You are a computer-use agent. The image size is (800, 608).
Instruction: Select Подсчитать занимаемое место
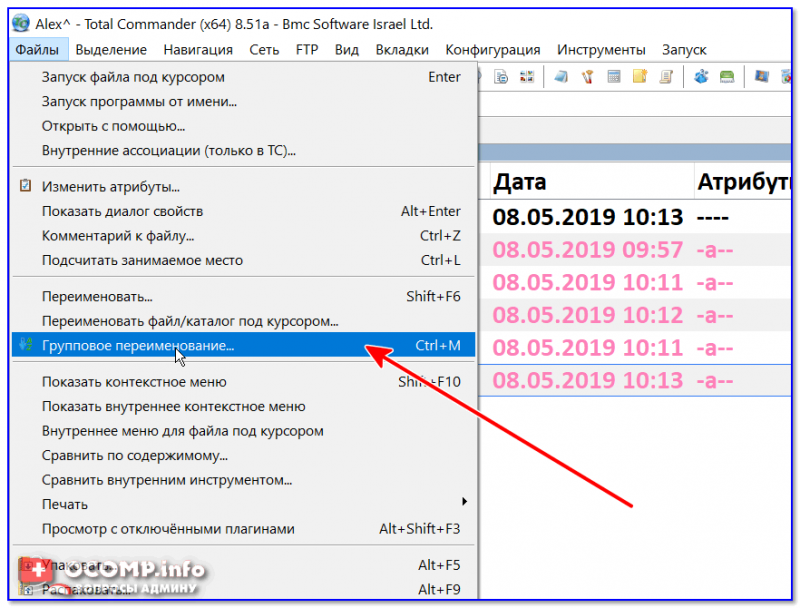(x=243, y=260)
